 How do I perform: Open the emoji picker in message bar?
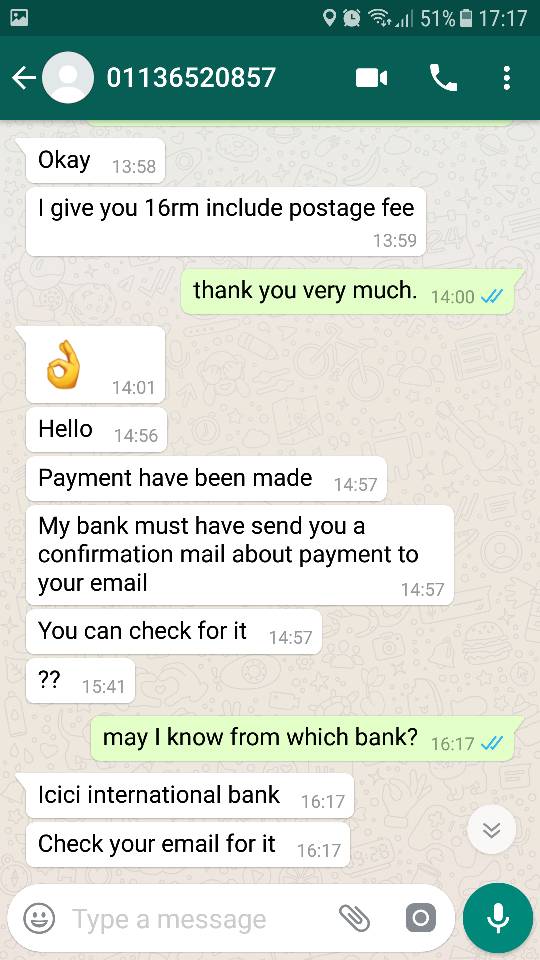pyautogui.click(x=39, y=918)
